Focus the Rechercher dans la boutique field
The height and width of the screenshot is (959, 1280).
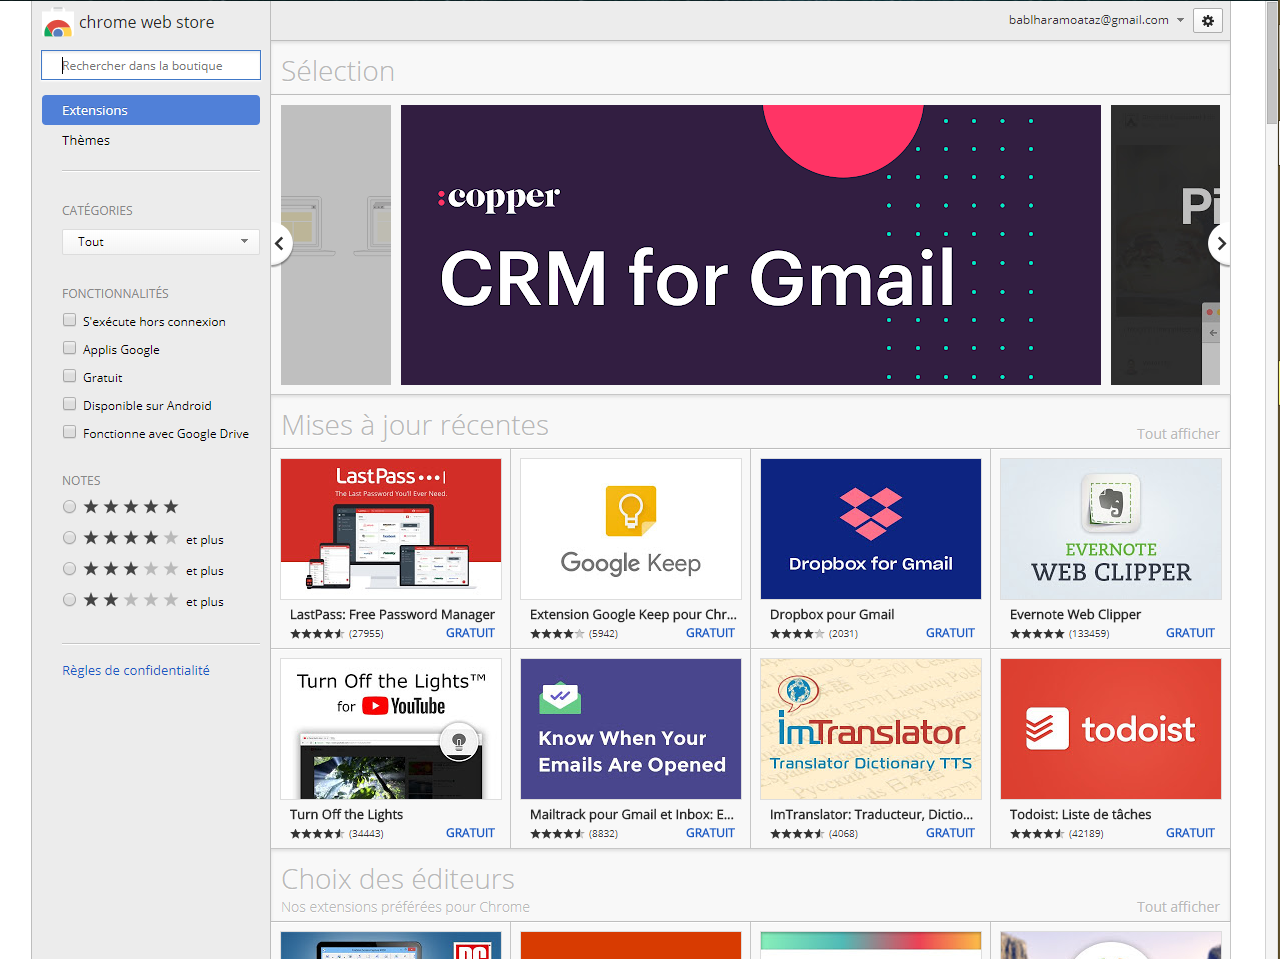click(x=151, y=65)
